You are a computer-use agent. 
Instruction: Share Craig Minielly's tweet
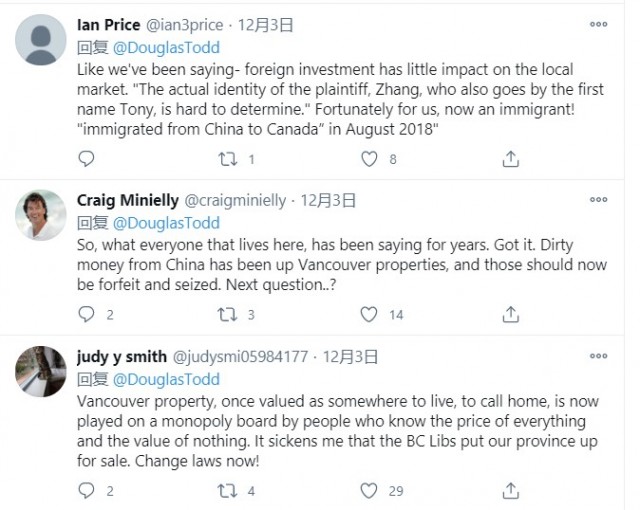511,314
